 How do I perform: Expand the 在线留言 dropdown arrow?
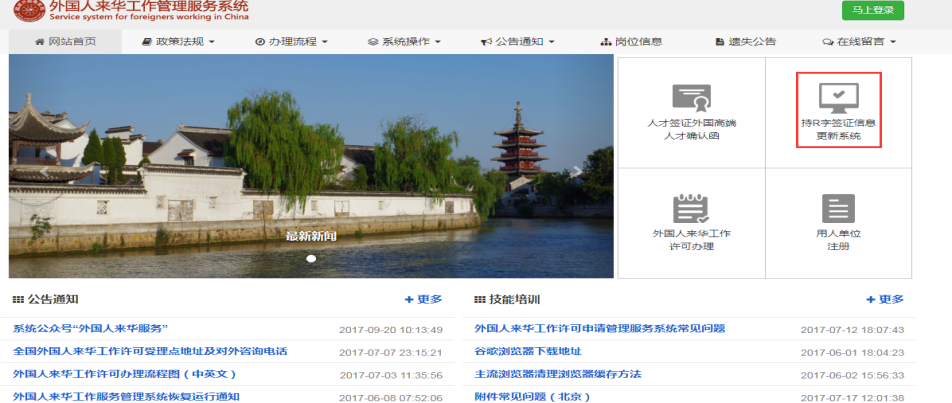coord(892,42)
